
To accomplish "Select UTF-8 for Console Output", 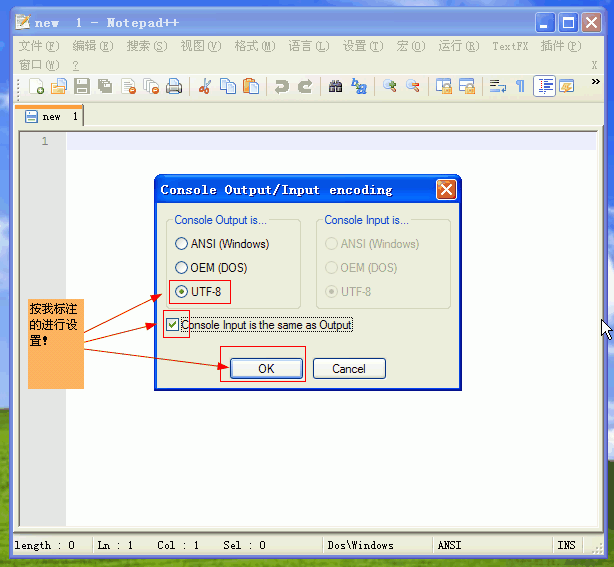I will (x=198, y=292).
